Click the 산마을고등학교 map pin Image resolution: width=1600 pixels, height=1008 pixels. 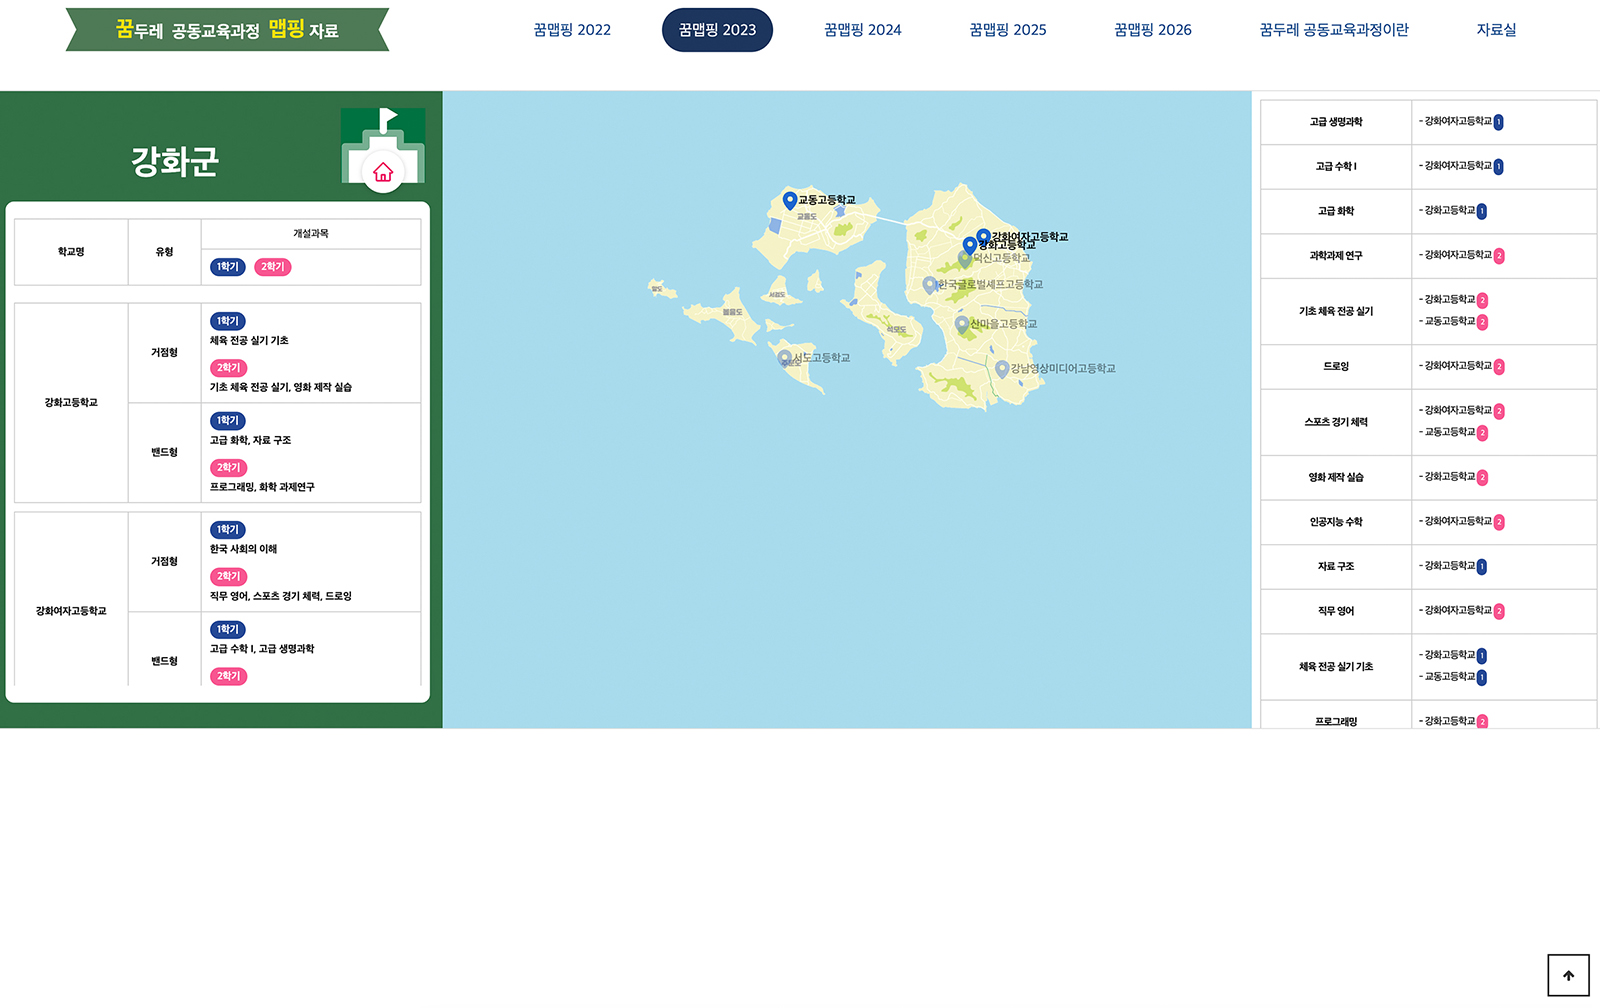click(x=962, y=325)
